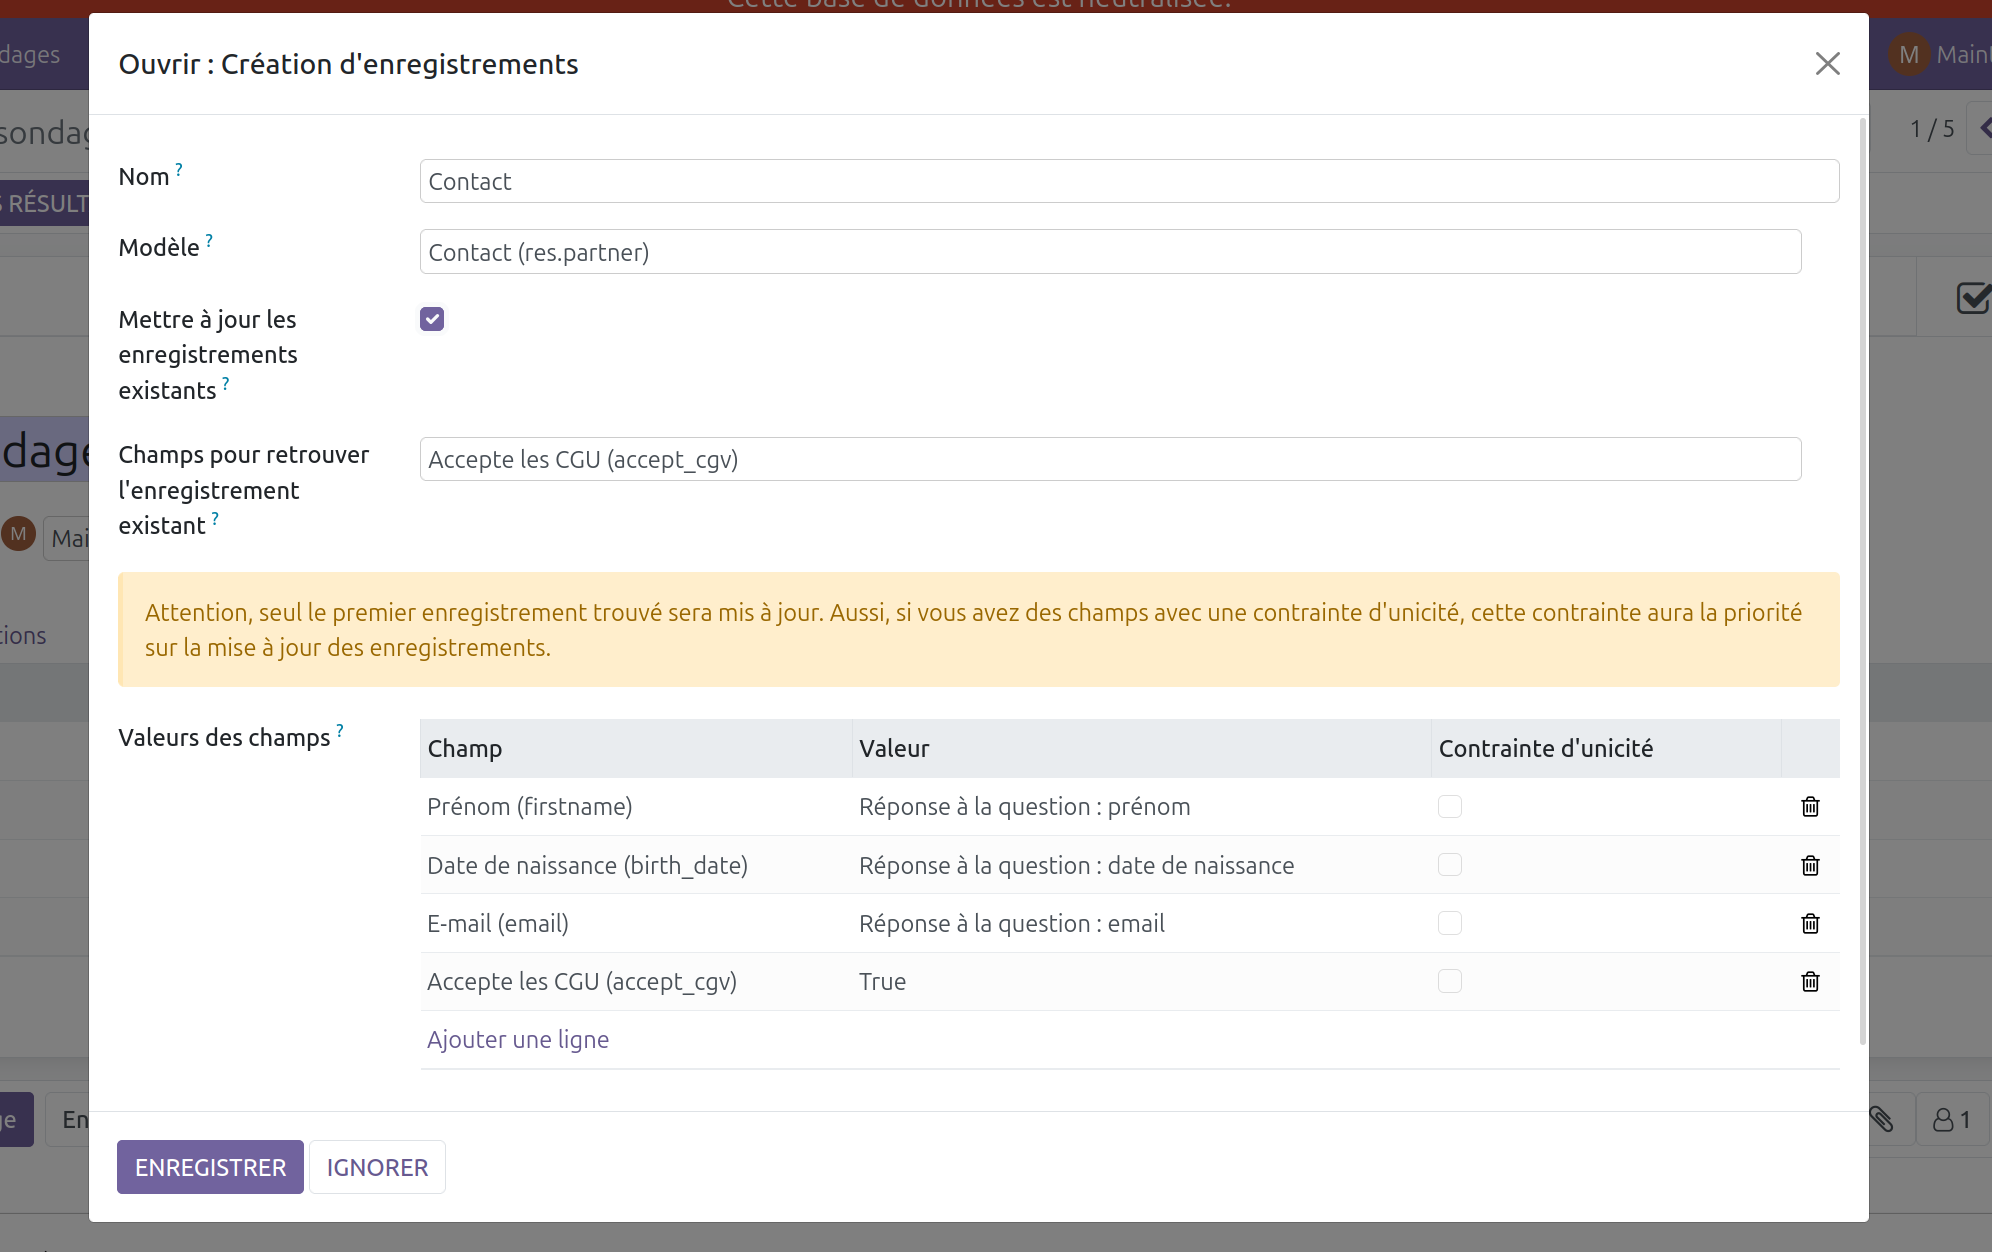Image resolution: width=1992 pixels, height=1252 pixels.
Task: Open help tooltip next to Nom
Action: pos(179,169)
